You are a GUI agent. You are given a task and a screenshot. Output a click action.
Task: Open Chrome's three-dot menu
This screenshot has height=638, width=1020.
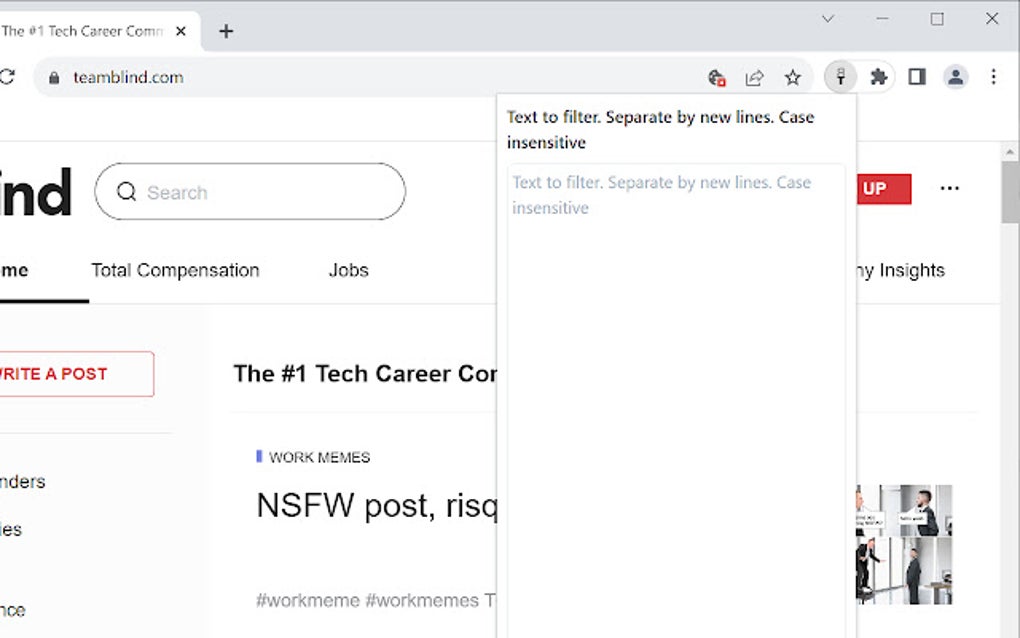pyautogui.click(x=993, y=77)
